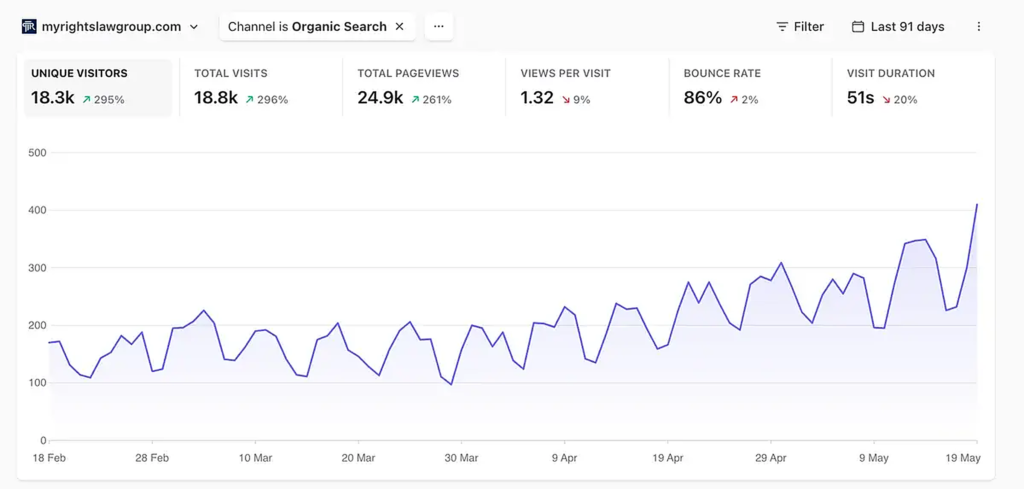Image resolution: width=1024 pixels, height=489 pixels.
Task: Open the Filter menu
Action: tap(800, 27)
